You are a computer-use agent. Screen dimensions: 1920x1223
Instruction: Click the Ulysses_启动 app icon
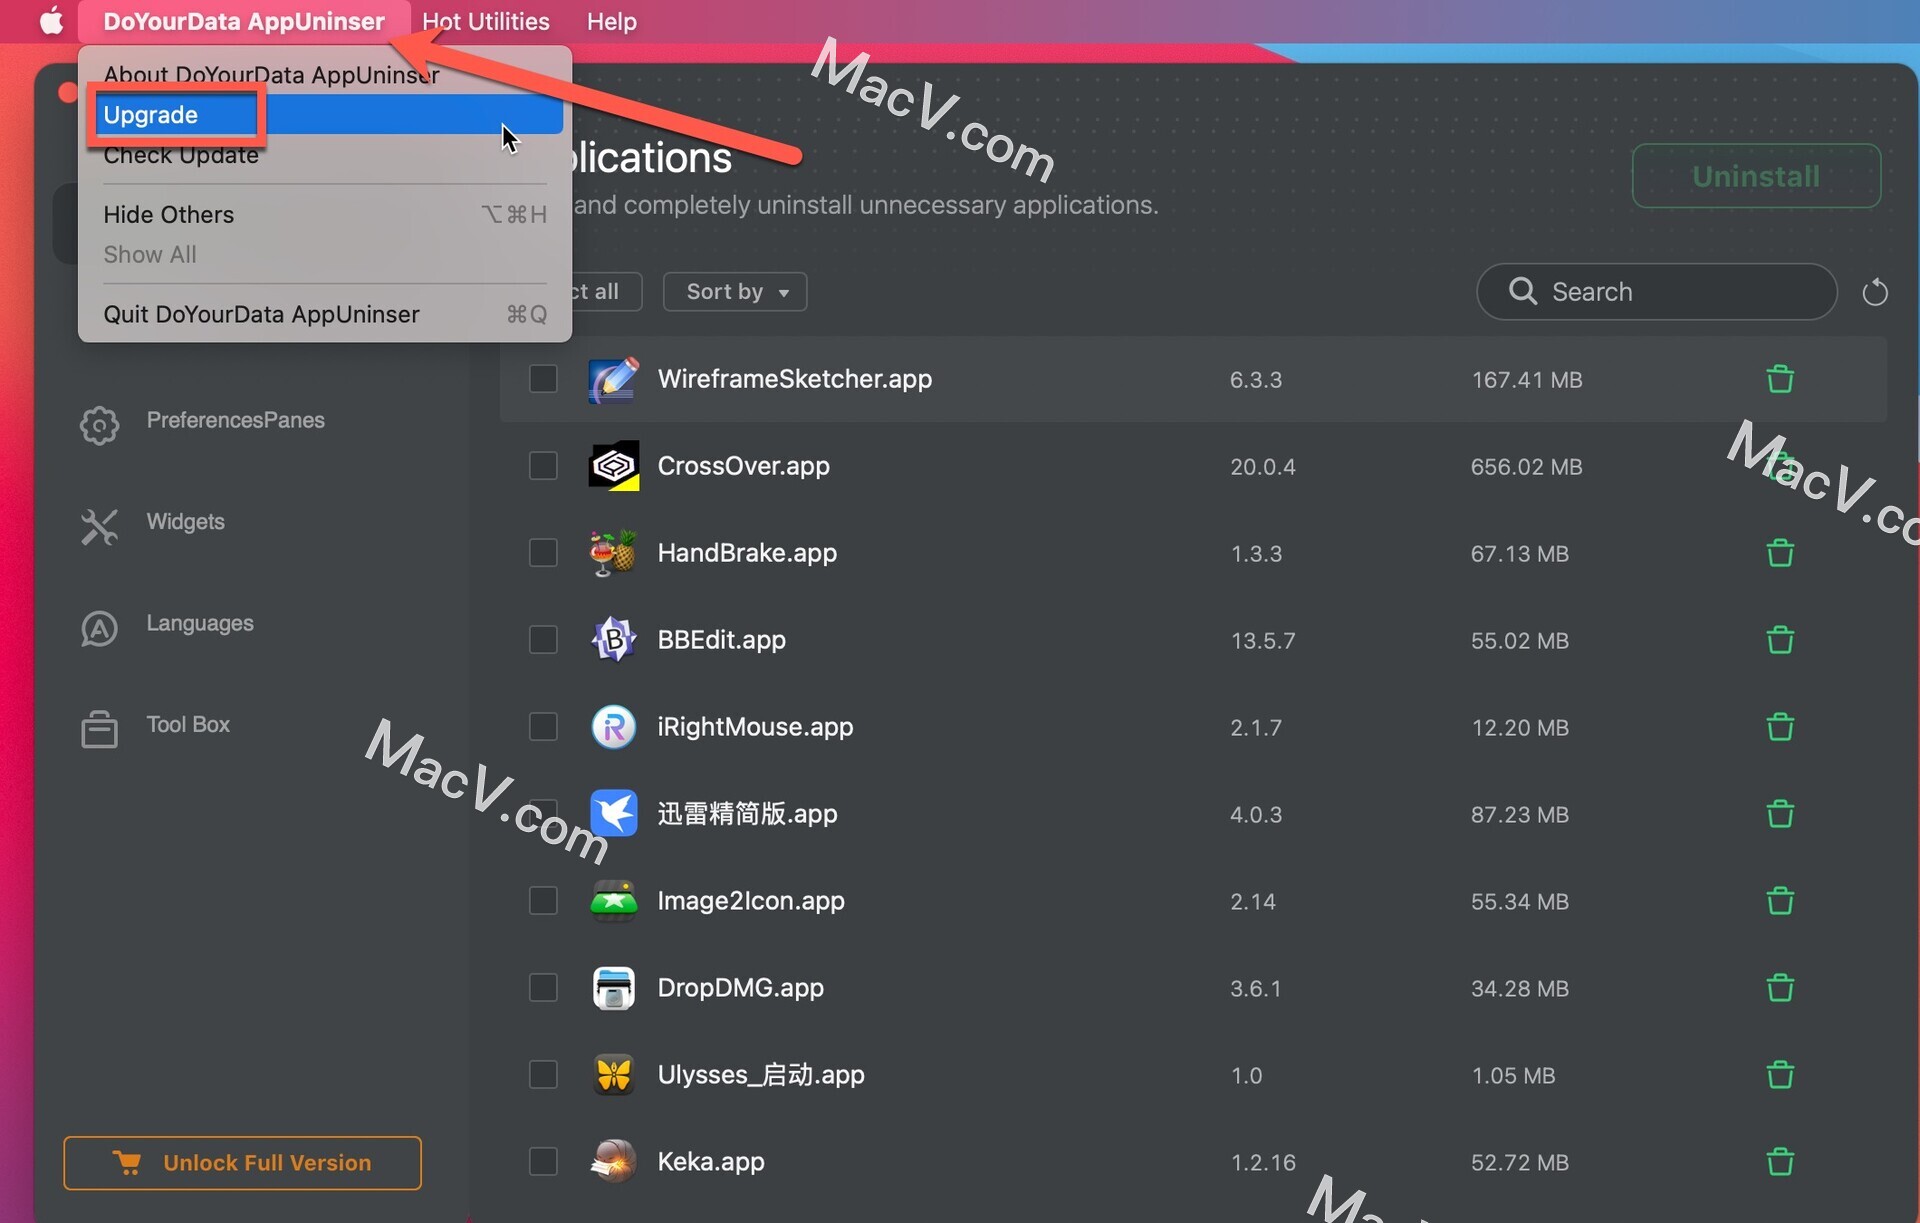613,1075
